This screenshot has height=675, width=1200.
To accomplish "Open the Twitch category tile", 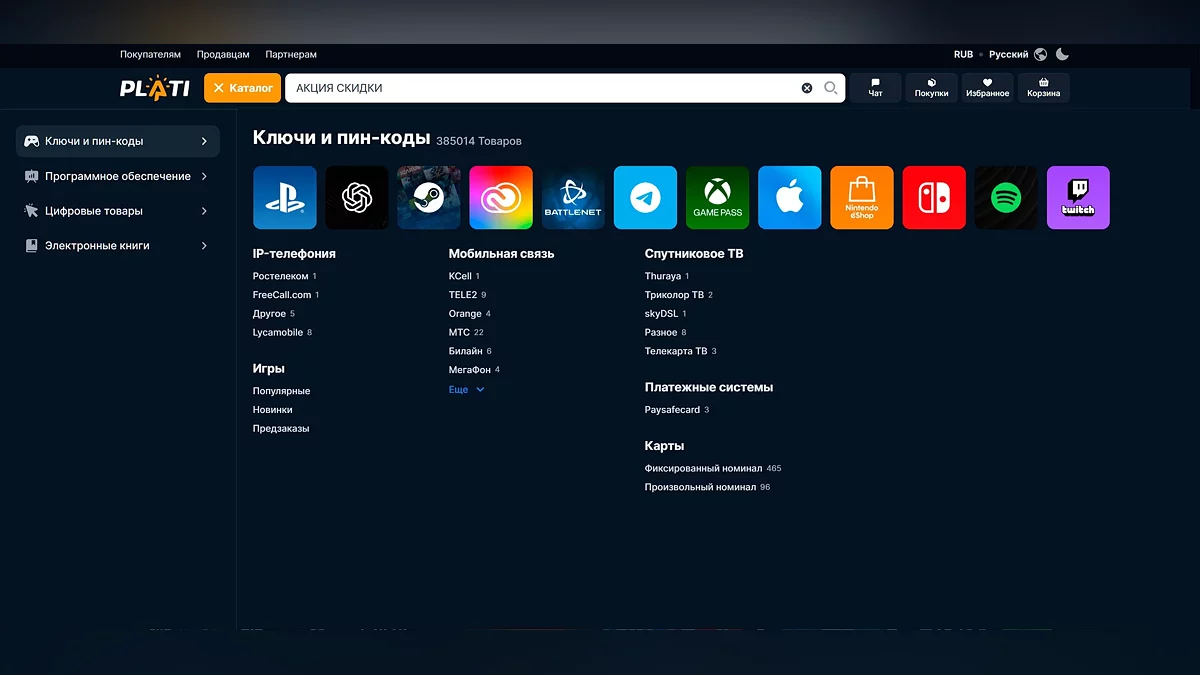I will click(x=1078, y=198).
